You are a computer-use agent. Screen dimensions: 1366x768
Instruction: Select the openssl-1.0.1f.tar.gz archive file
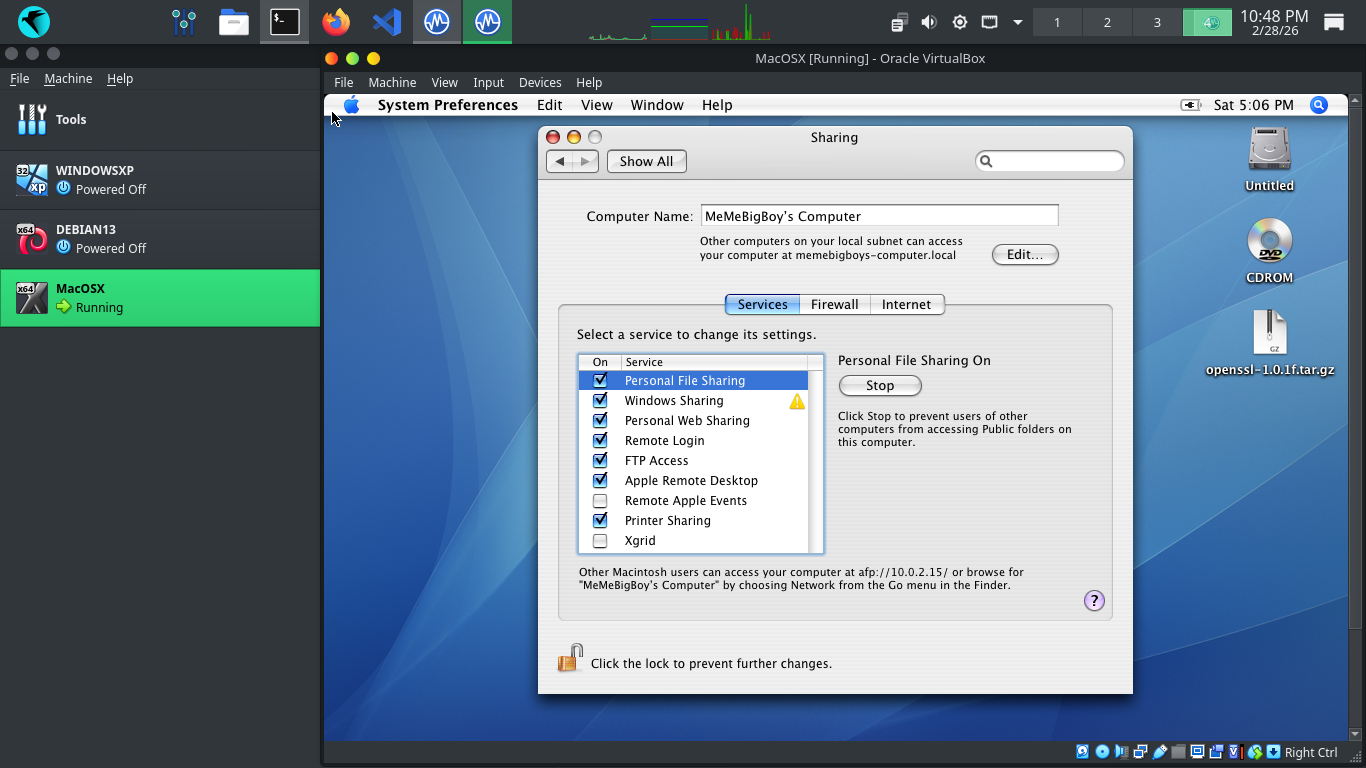(x=1269, y=334)
